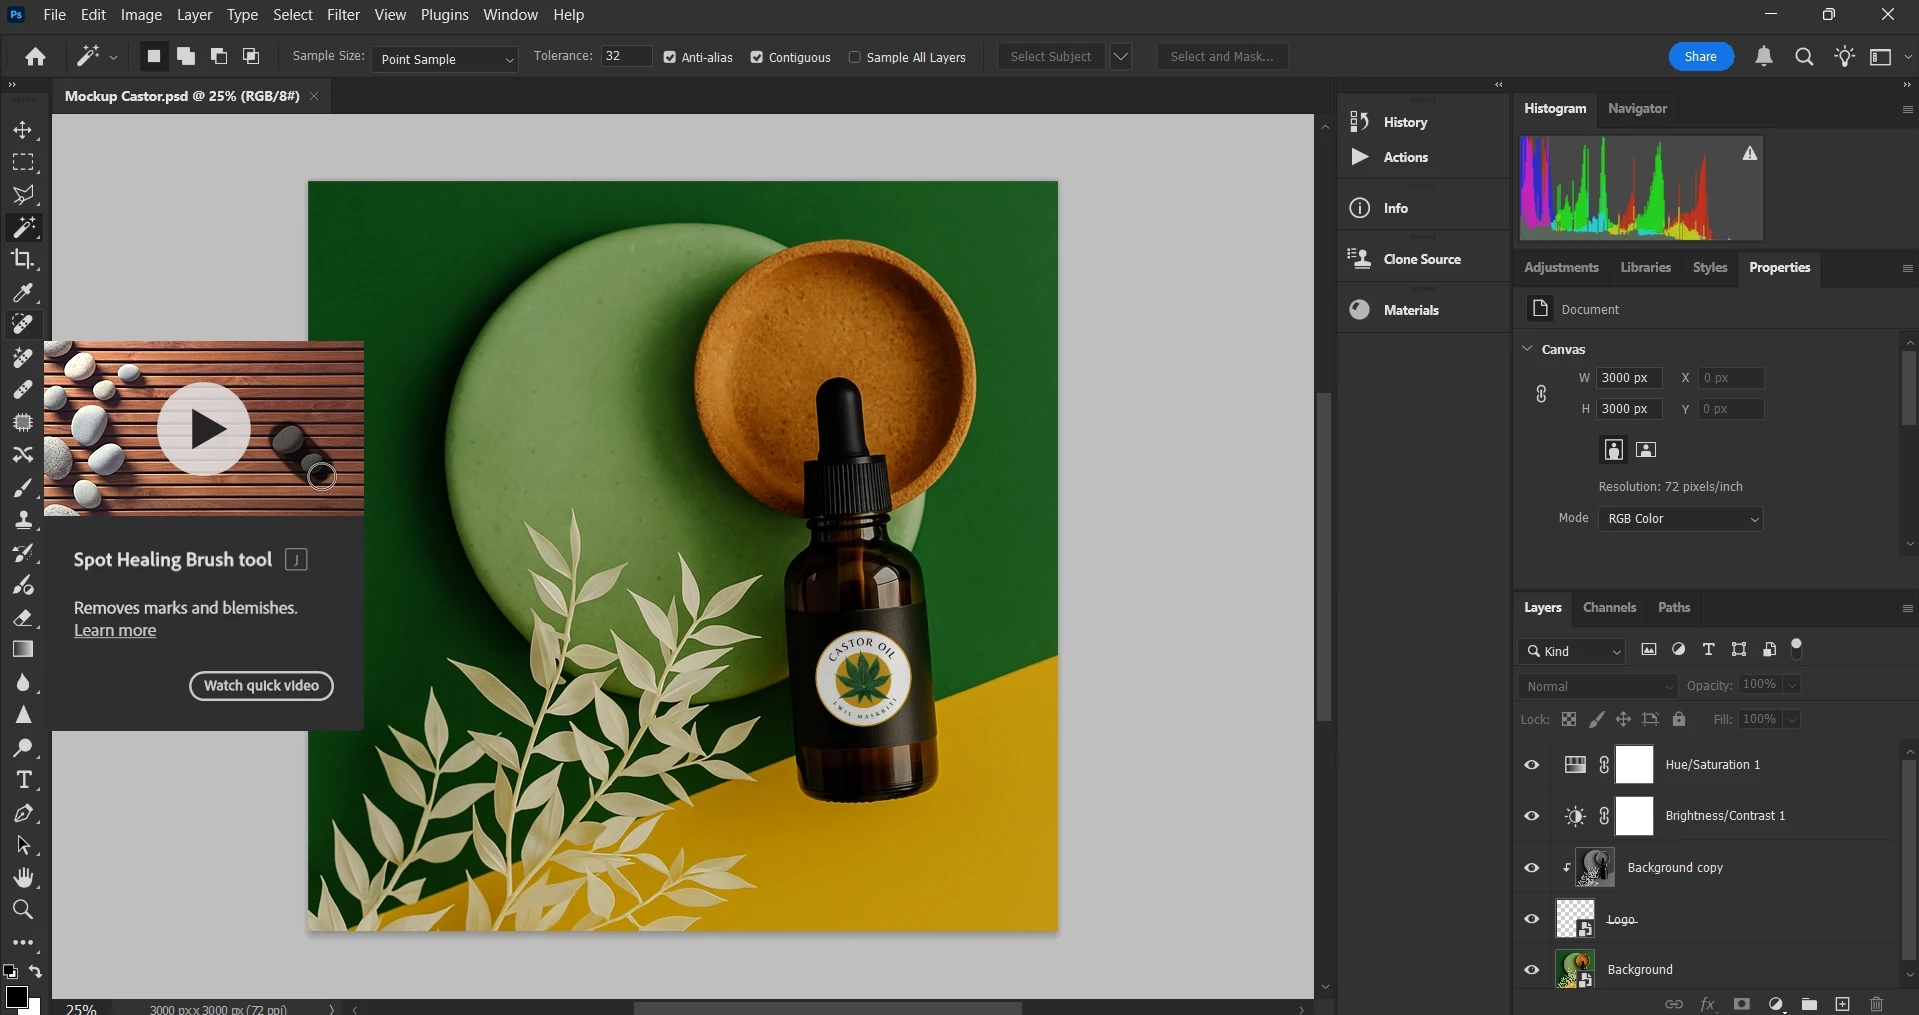
Task: Select the Crop tool
Action: click(x=23, y=260)
